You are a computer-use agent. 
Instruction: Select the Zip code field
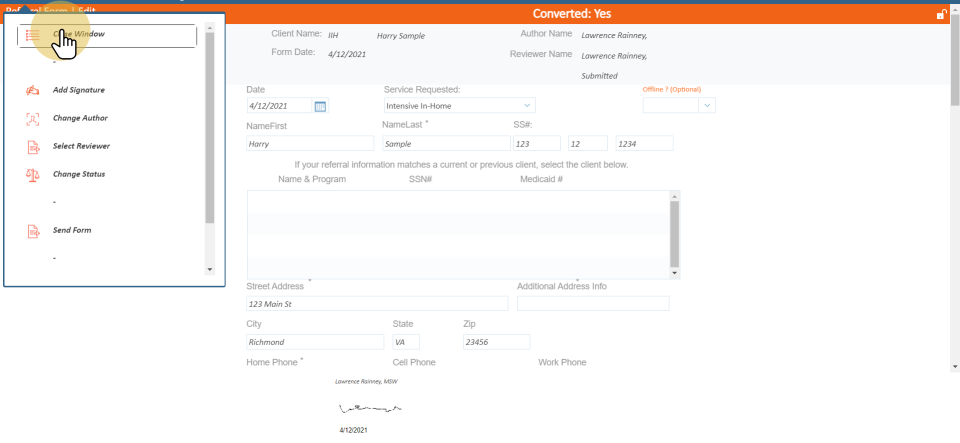point(495,342)
